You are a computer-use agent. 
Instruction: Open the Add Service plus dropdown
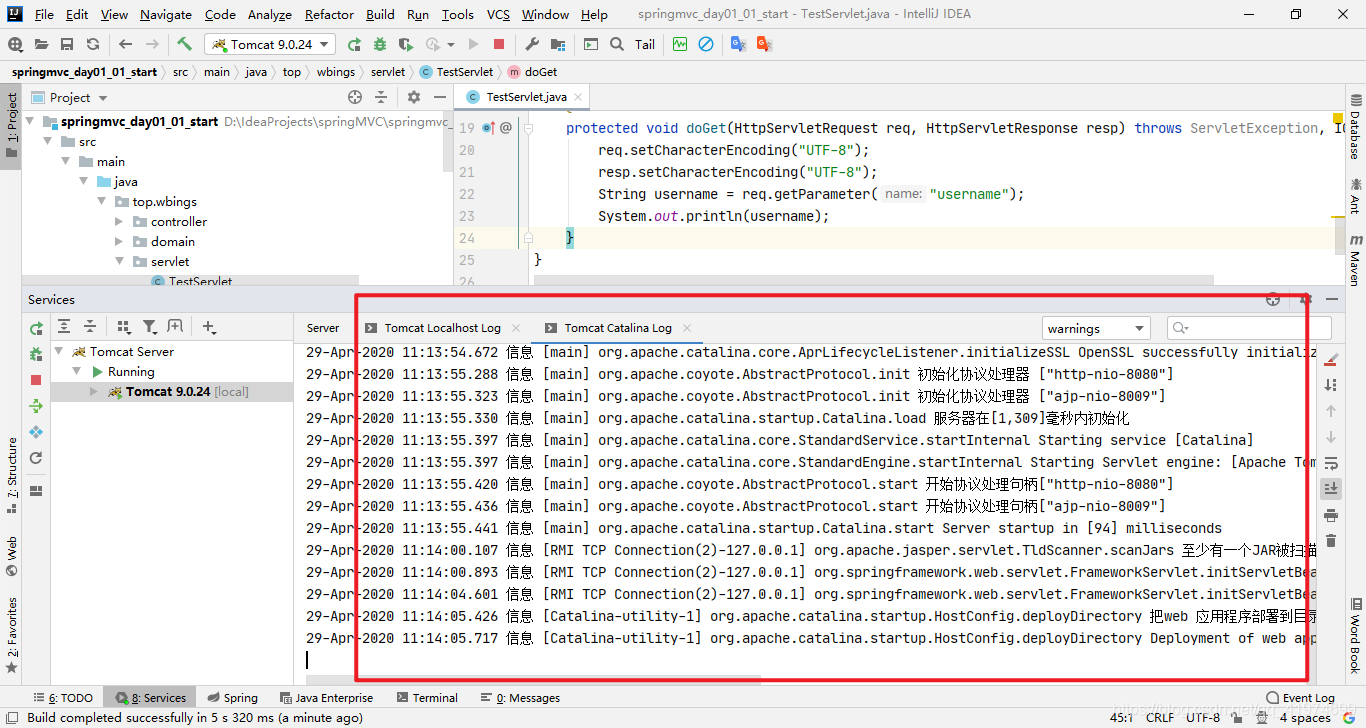209,326
